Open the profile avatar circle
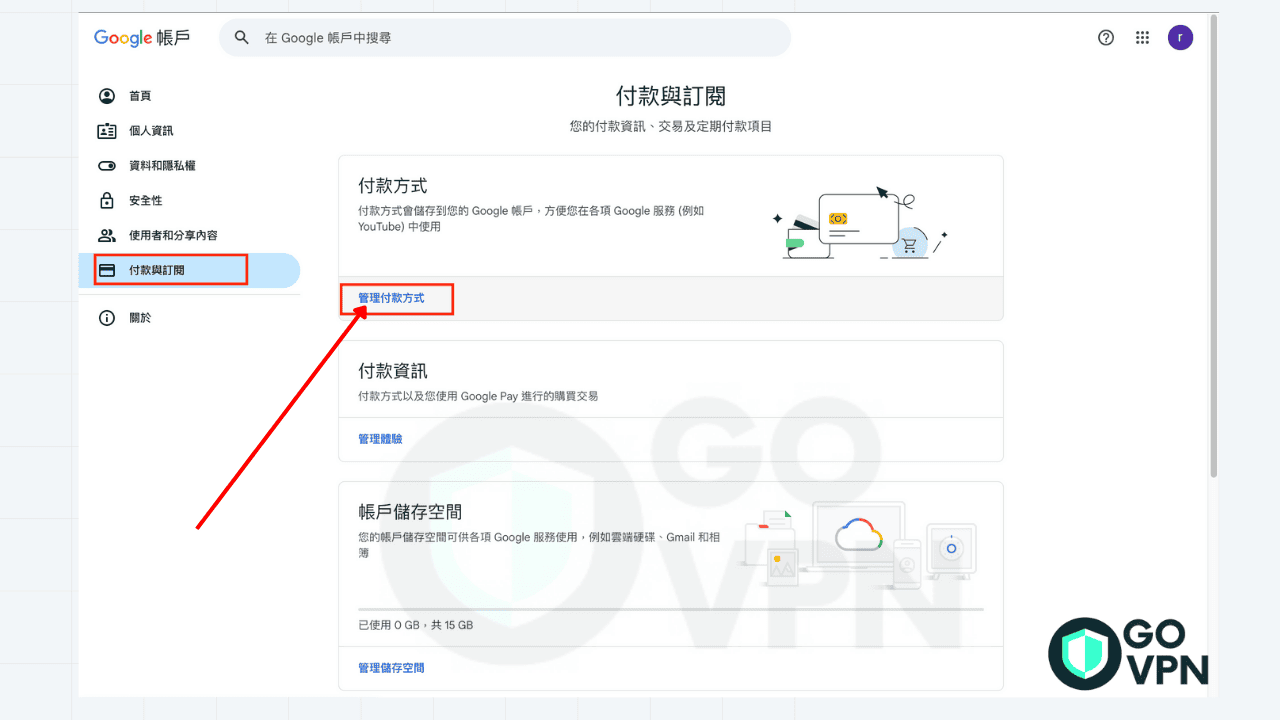The width and height of the screenshot is (1280, 720). [1180, 37]
